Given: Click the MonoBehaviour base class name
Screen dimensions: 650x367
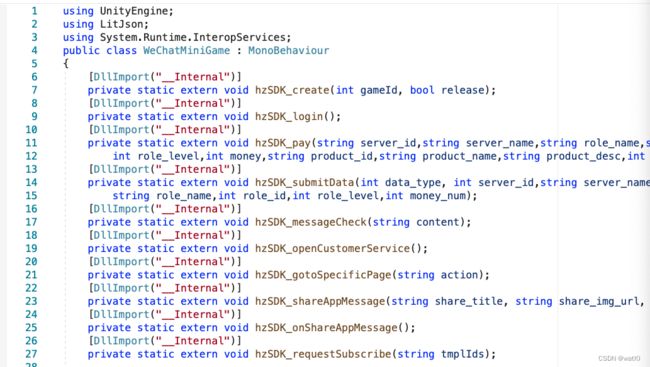Looking at the screenshot, I should point(289,51).
